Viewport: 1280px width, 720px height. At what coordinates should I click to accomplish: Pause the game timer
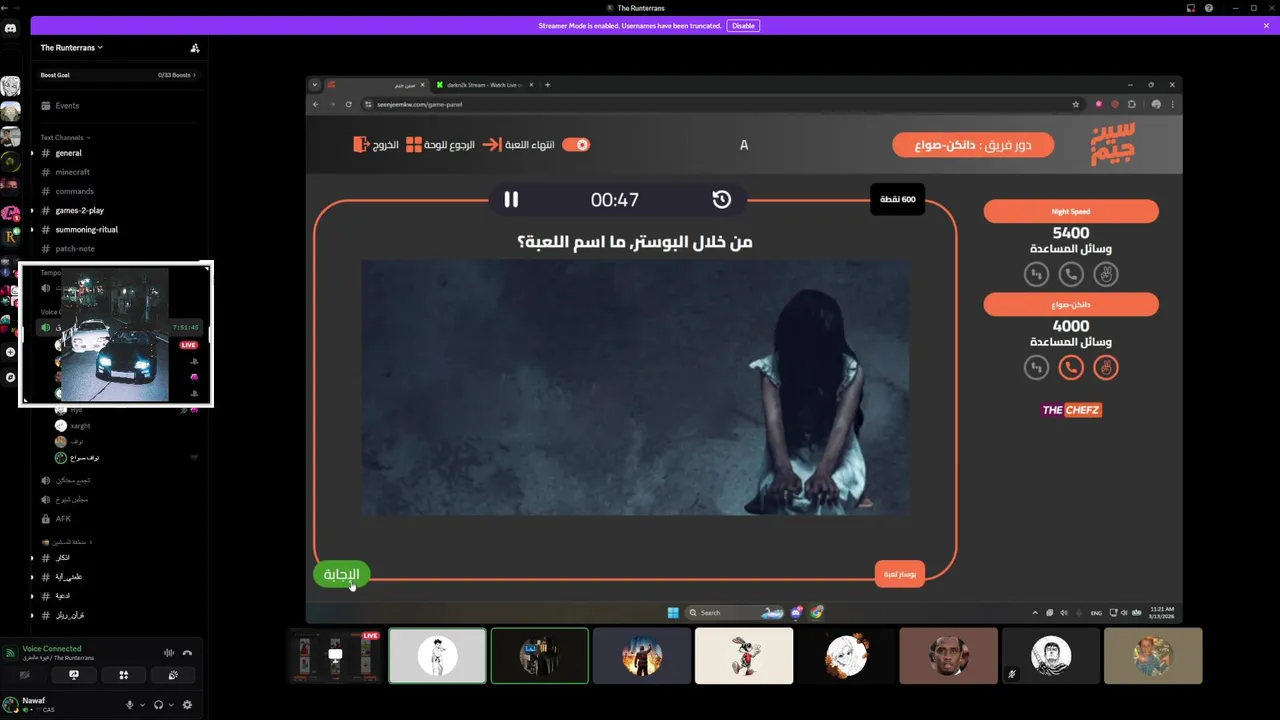511,200
